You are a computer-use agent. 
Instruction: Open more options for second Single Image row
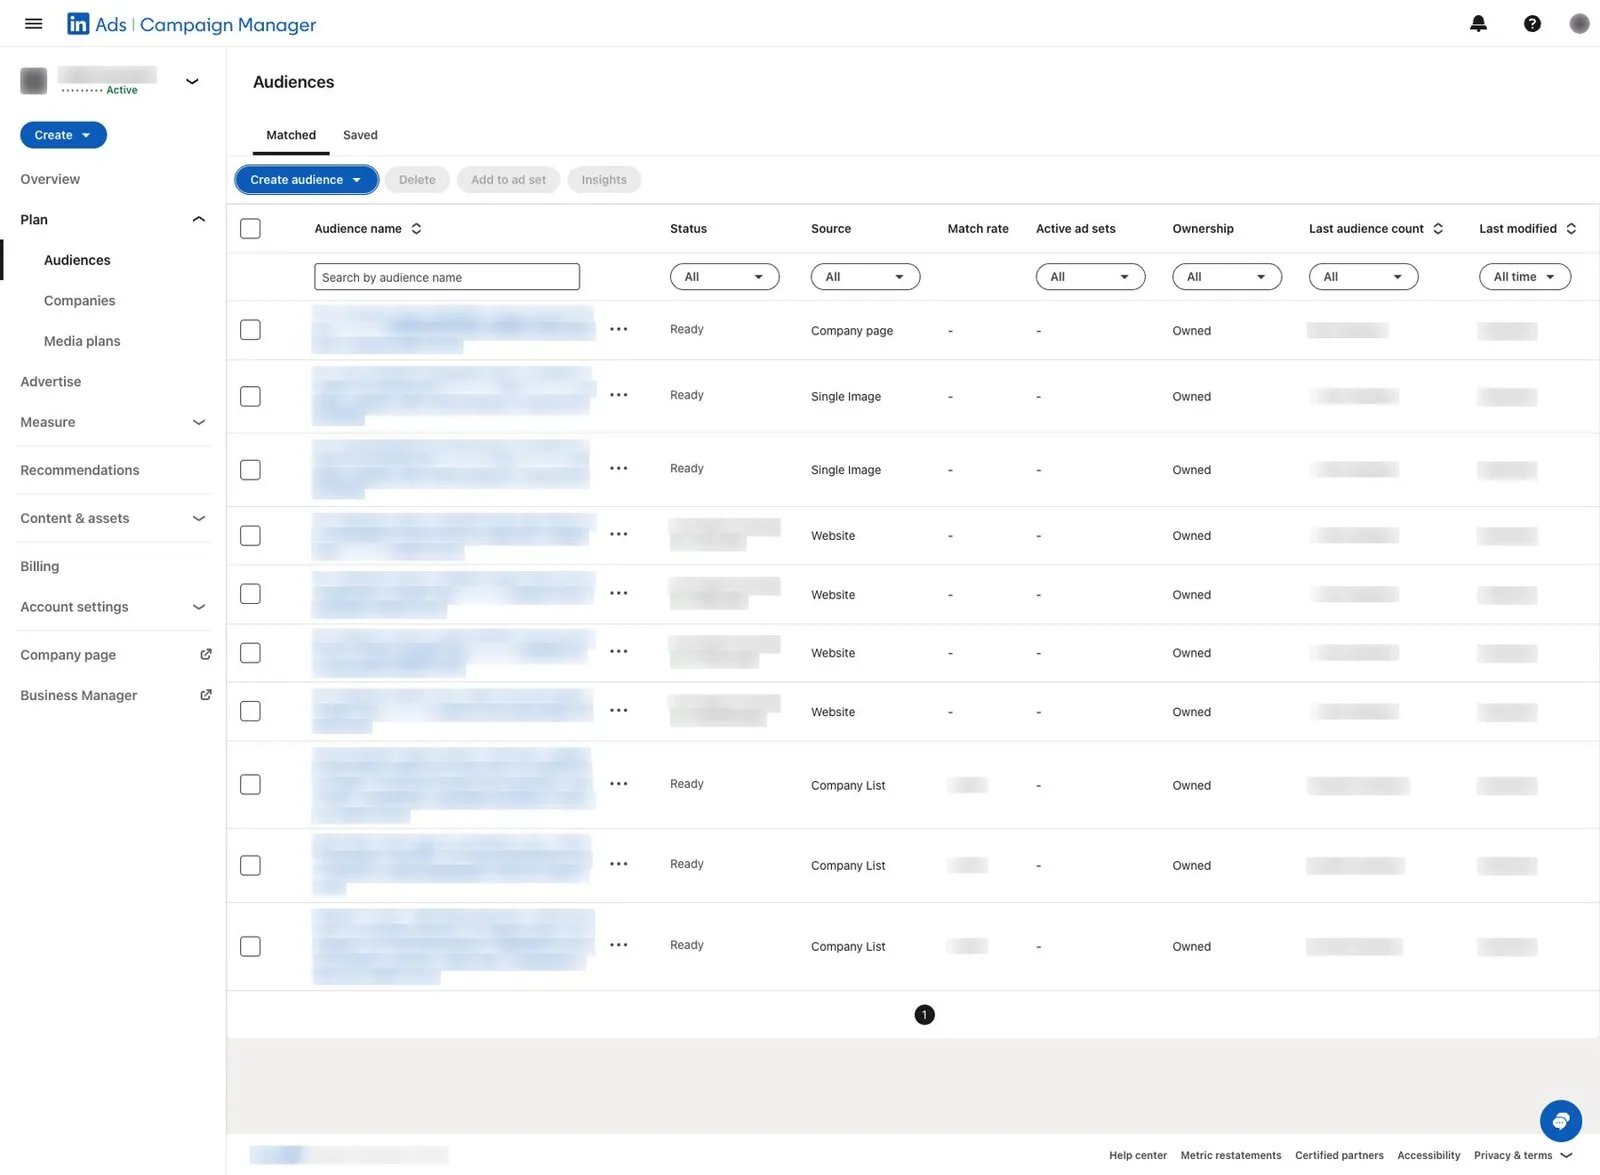(619, 468)
